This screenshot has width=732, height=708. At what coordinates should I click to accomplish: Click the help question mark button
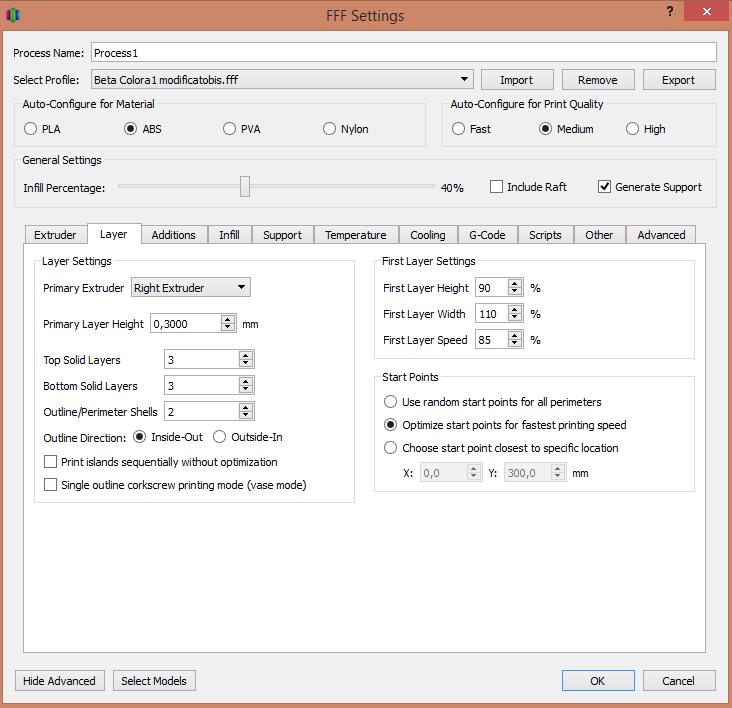pos(667,11)
